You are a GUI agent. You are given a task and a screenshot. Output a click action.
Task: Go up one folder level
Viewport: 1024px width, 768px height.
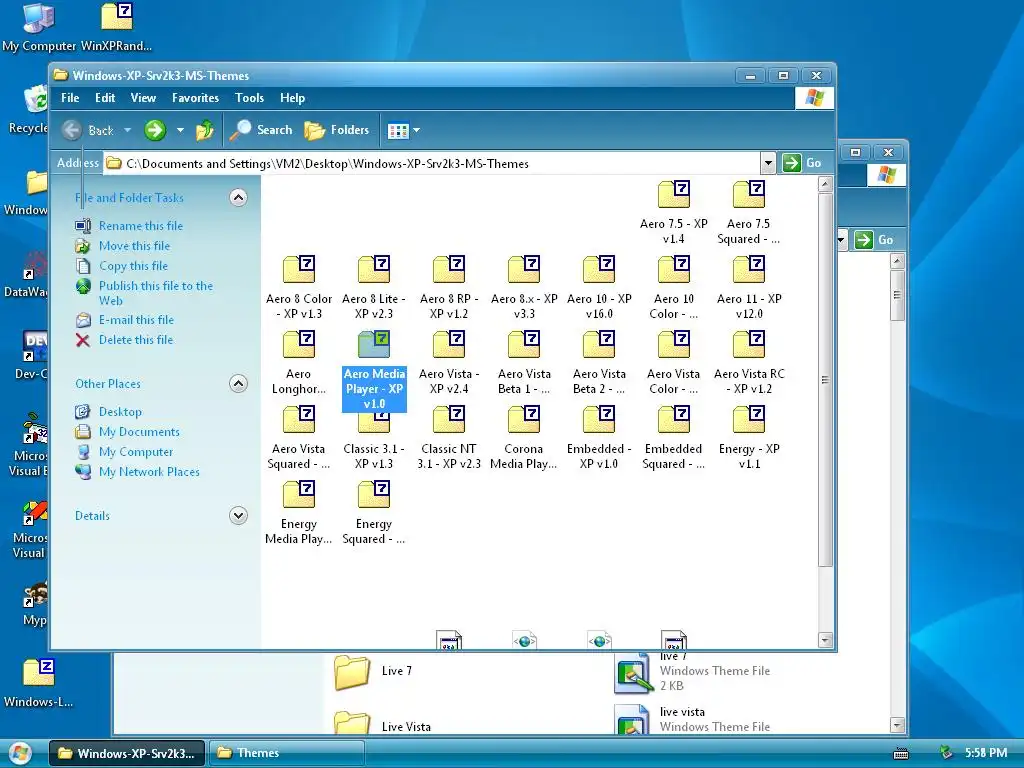coord(204,130)
